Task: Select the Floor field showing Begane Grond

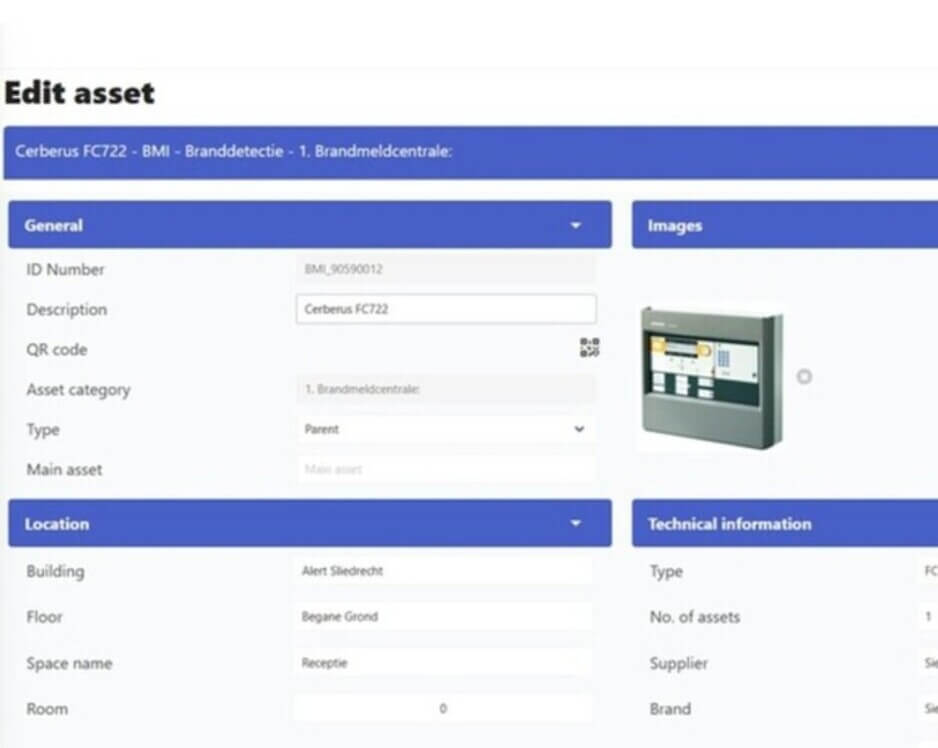Action: coord(445,617)
